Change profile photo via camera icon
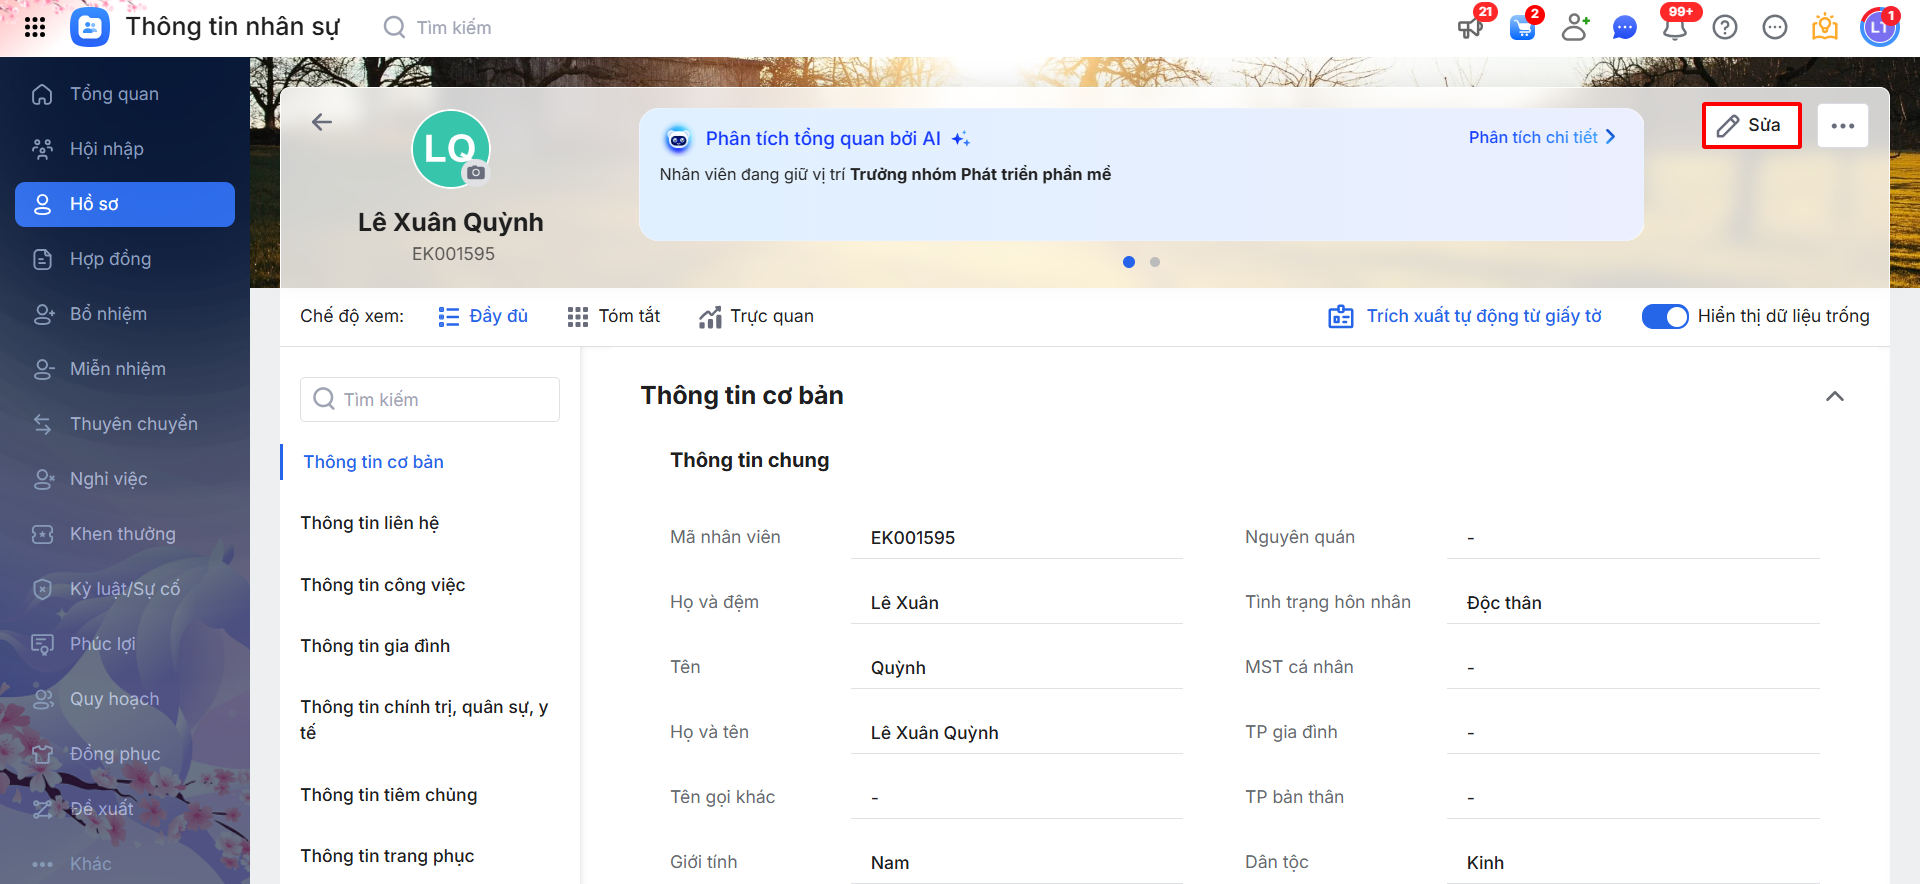1920x884 pixels. tap(476, 172)
